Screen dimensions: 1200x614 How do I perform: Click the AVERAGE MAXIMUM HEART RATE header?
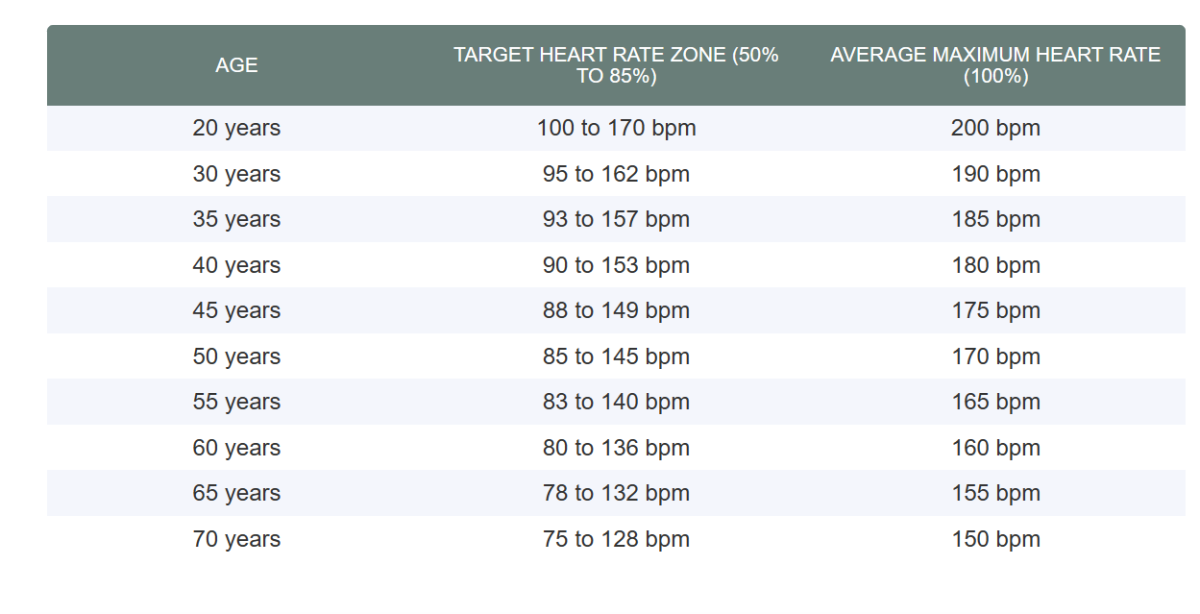click(995, 66)
